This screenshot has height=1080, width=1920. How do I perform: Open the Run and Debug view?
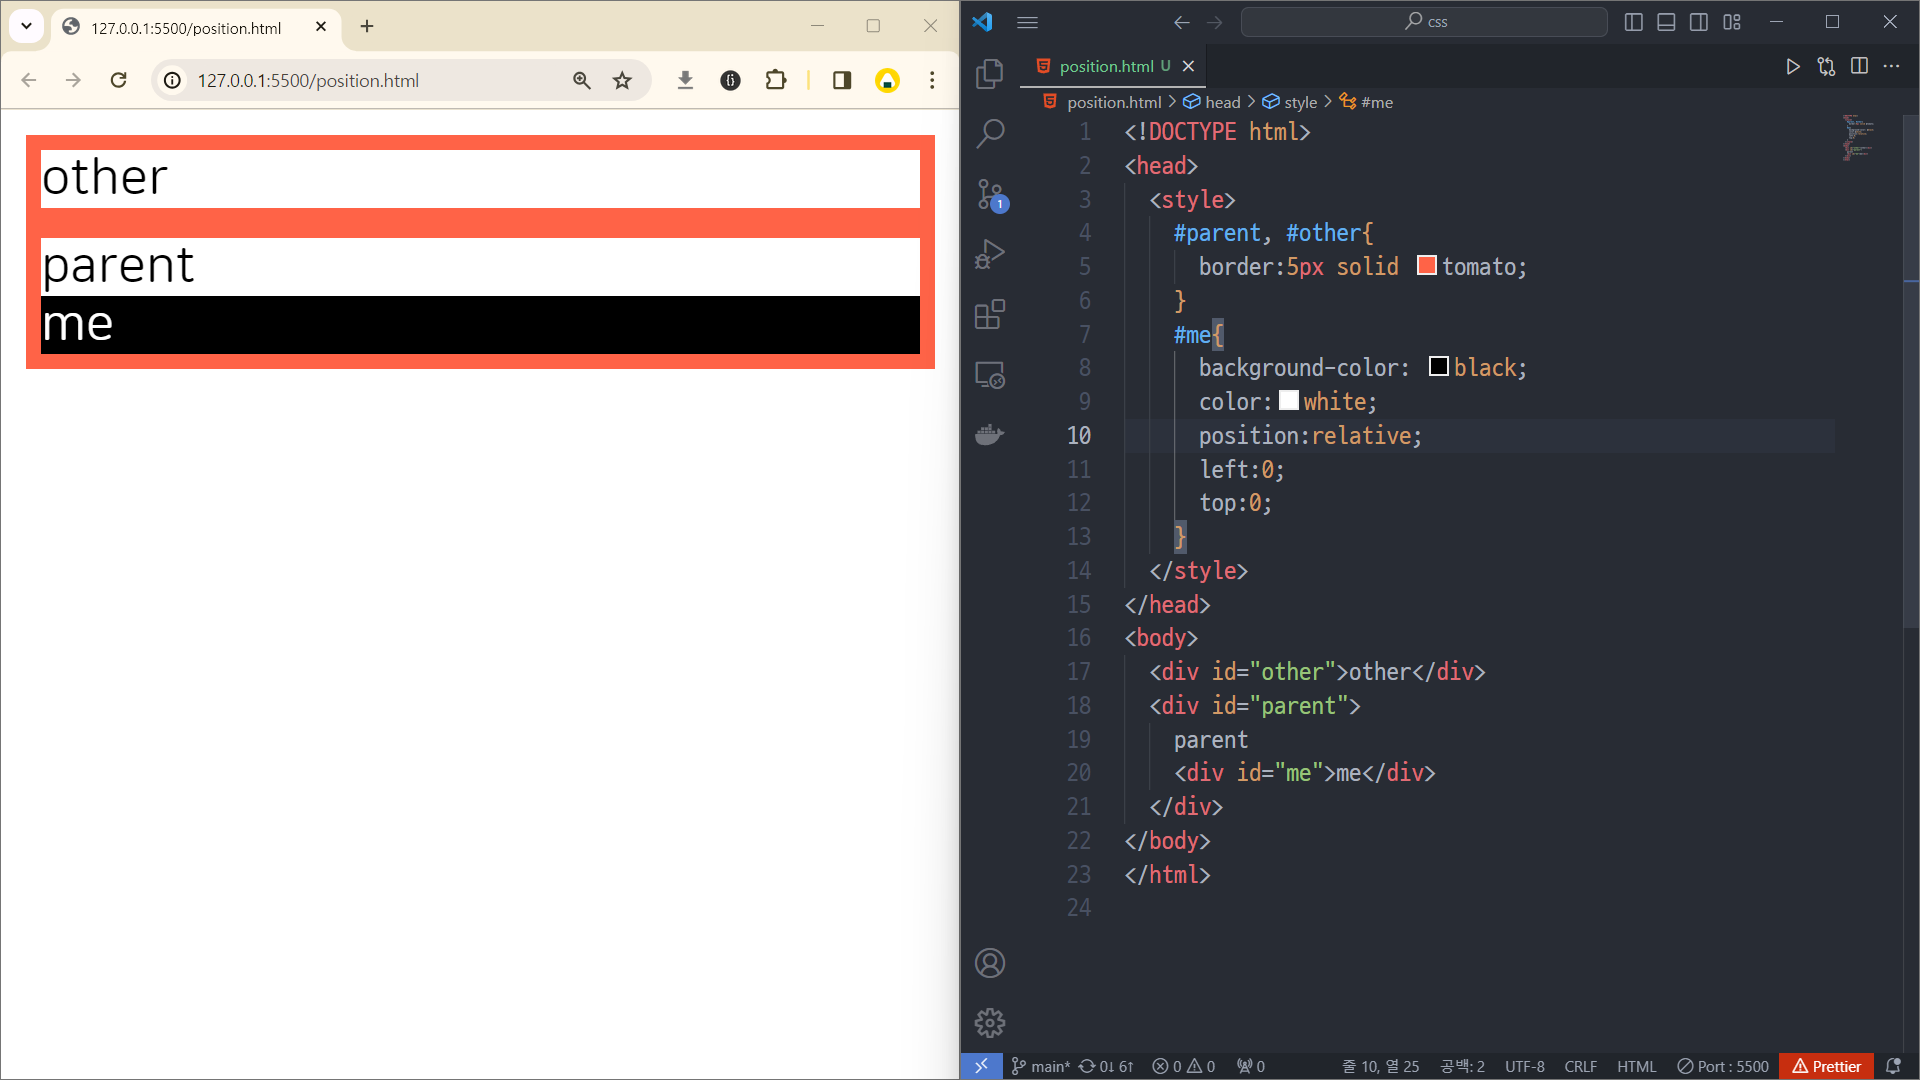click(x=989, y=254)
